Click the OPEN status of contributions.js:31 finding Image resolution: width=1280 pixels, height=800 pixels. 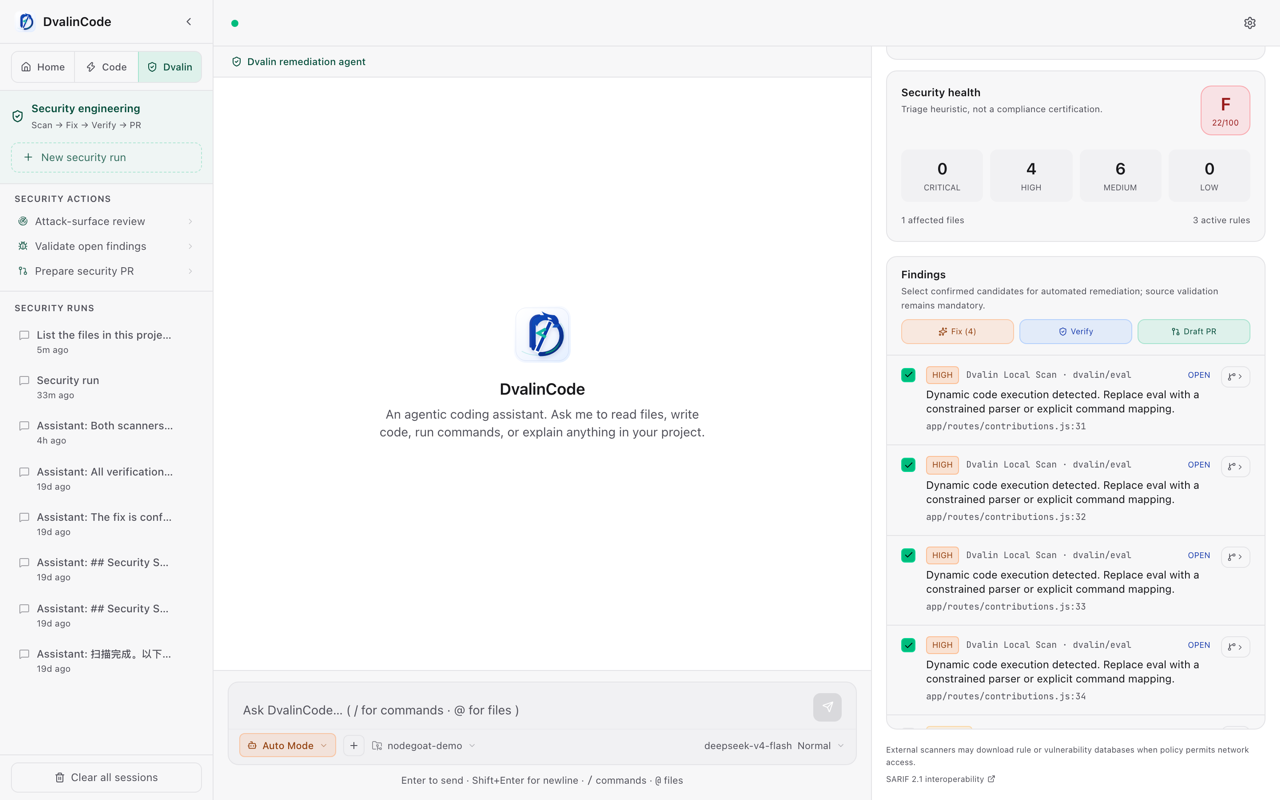click(x=1199, y=376)
